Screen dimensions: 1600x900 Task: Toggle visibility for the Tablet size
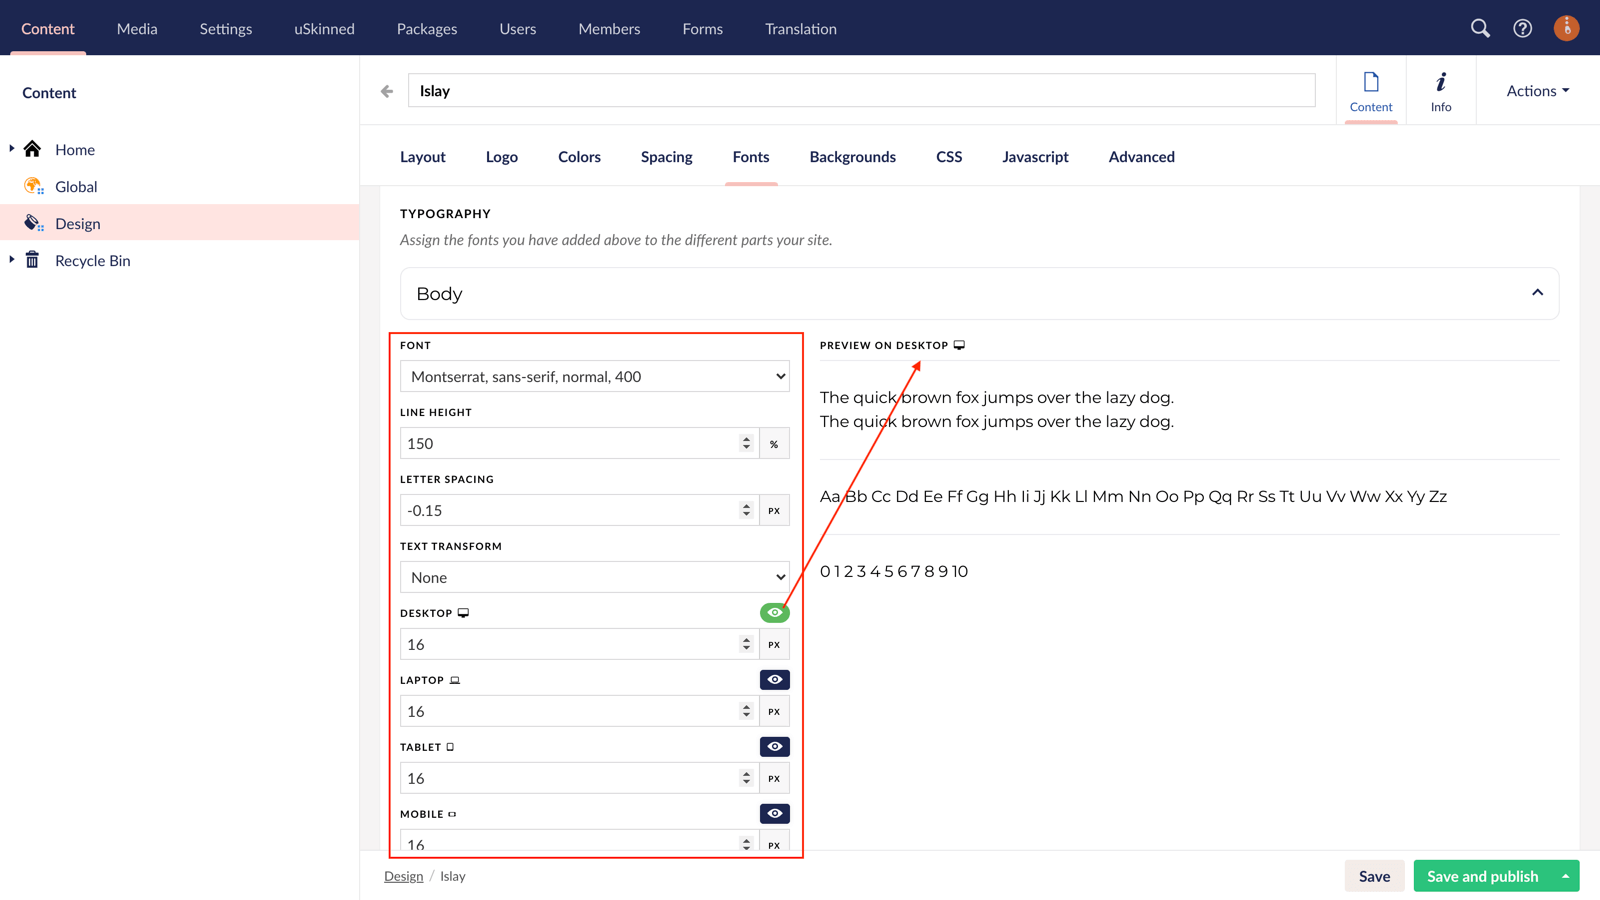click(x=774, y=746)
